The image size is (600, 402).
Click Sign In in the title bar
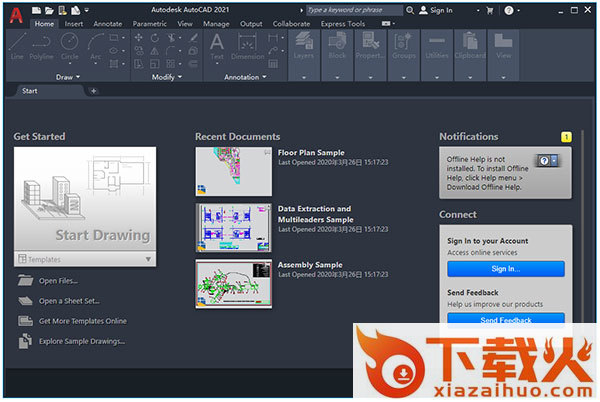click(x=436, y=10)
